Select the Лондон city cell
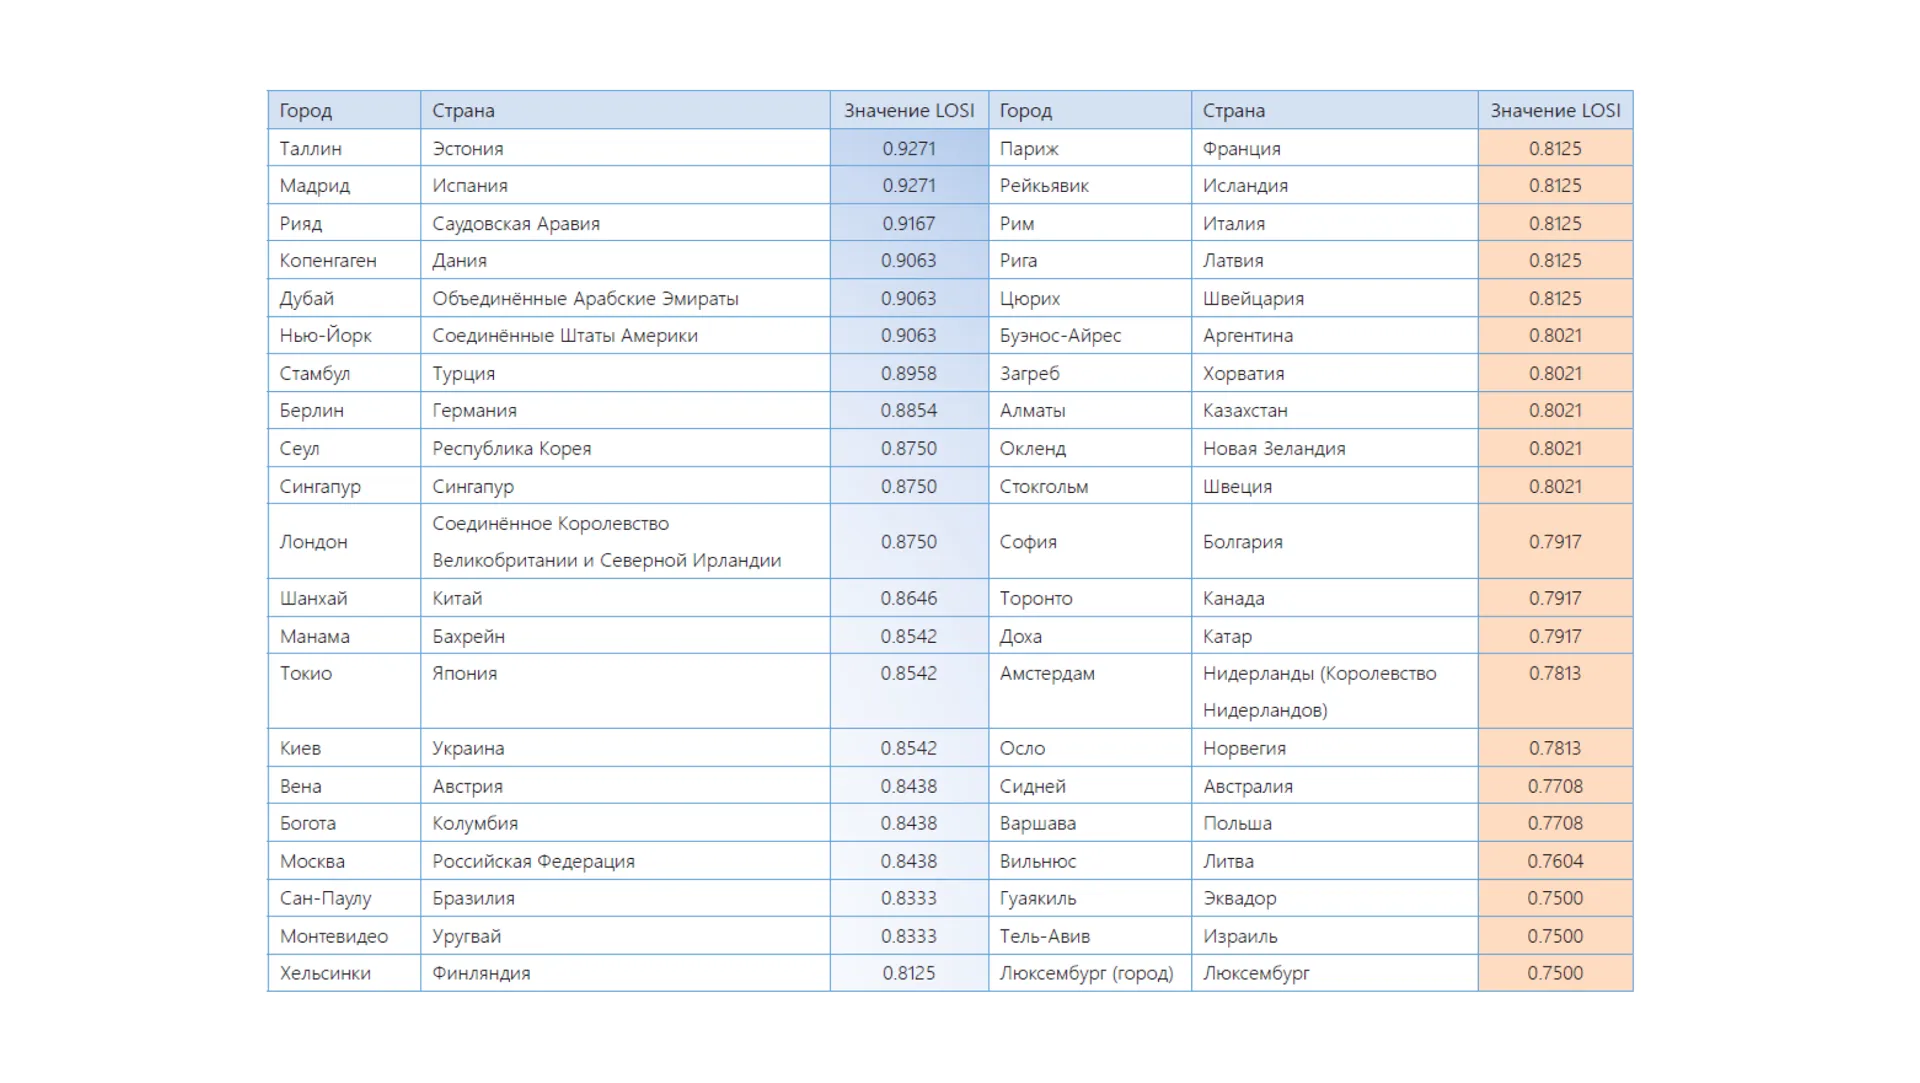This screenshot has height=1083, width=1920. click(344, 541)
